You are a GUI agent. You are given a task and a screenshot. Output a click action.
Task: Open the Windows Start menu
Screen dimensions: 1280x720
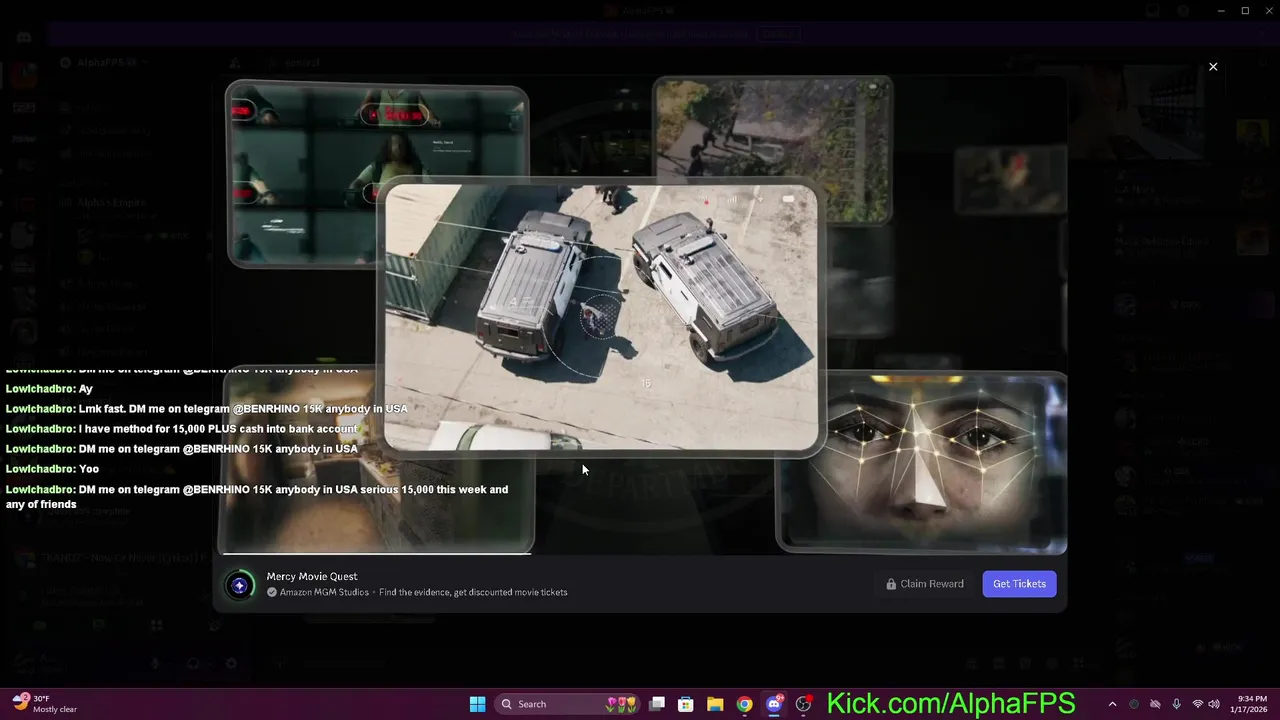[x=477, y=704]
